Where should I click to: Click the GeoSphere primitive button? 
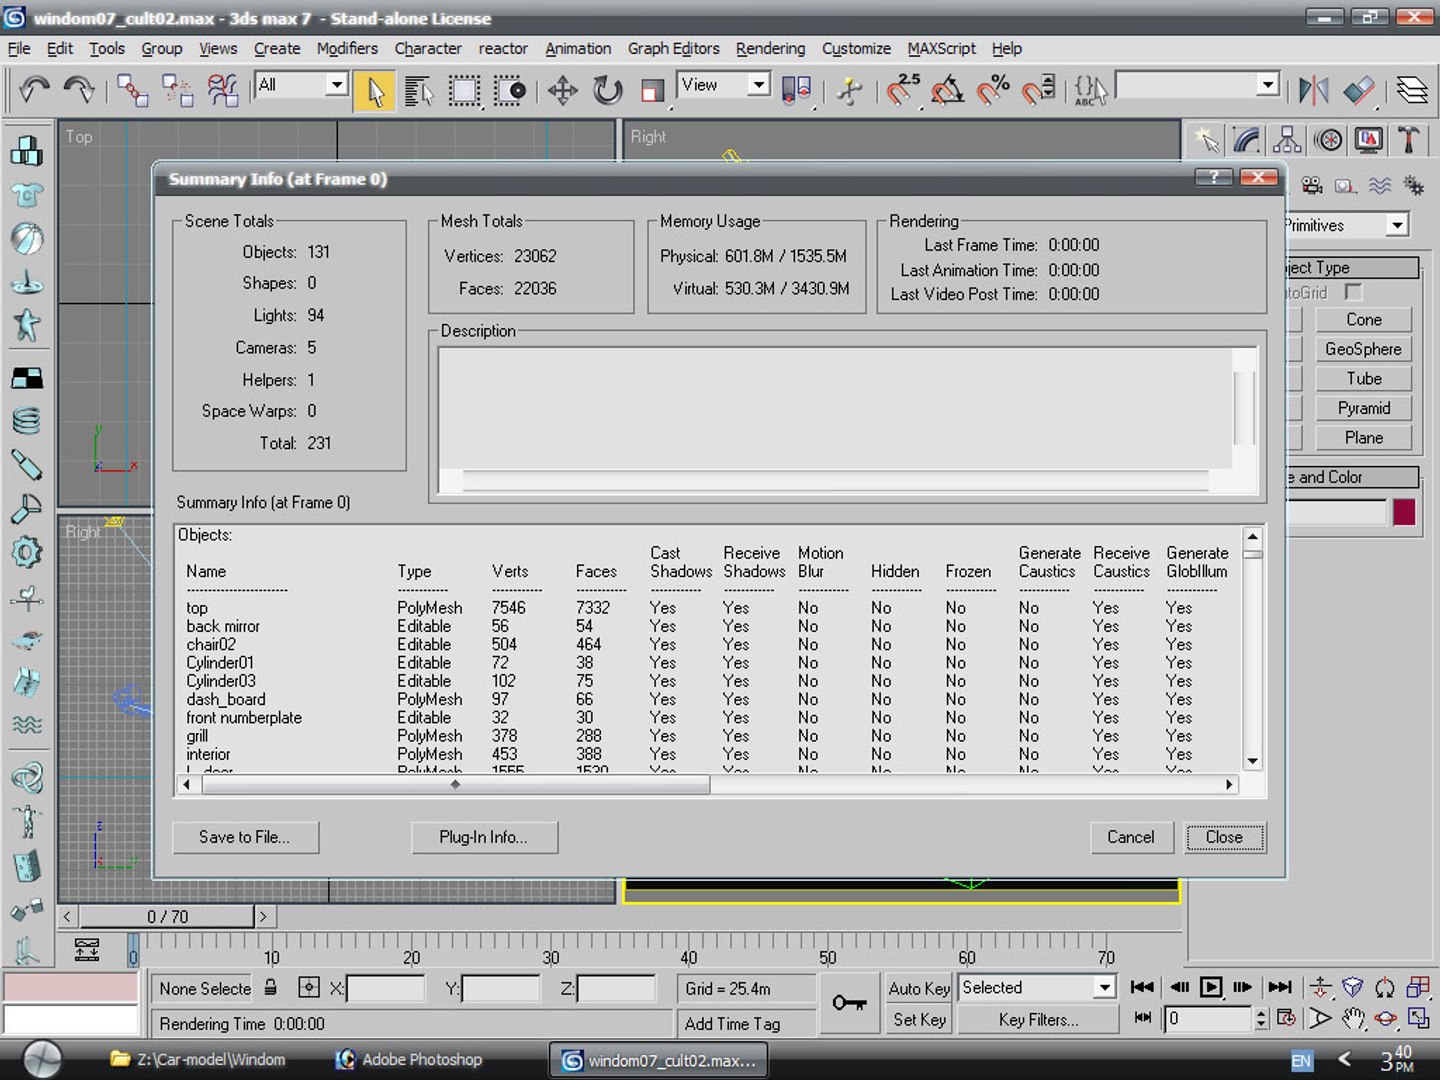pyautogui.click(x=1363, y=349)
